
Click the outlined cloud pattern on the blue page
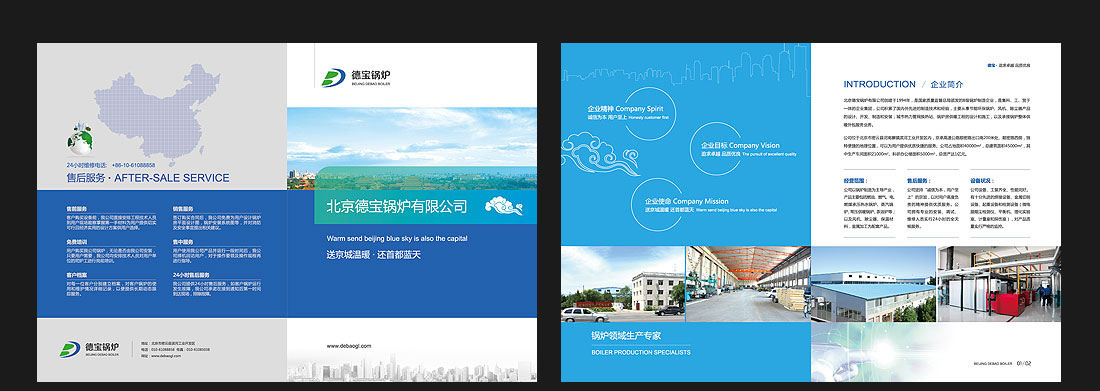[601, 154]
